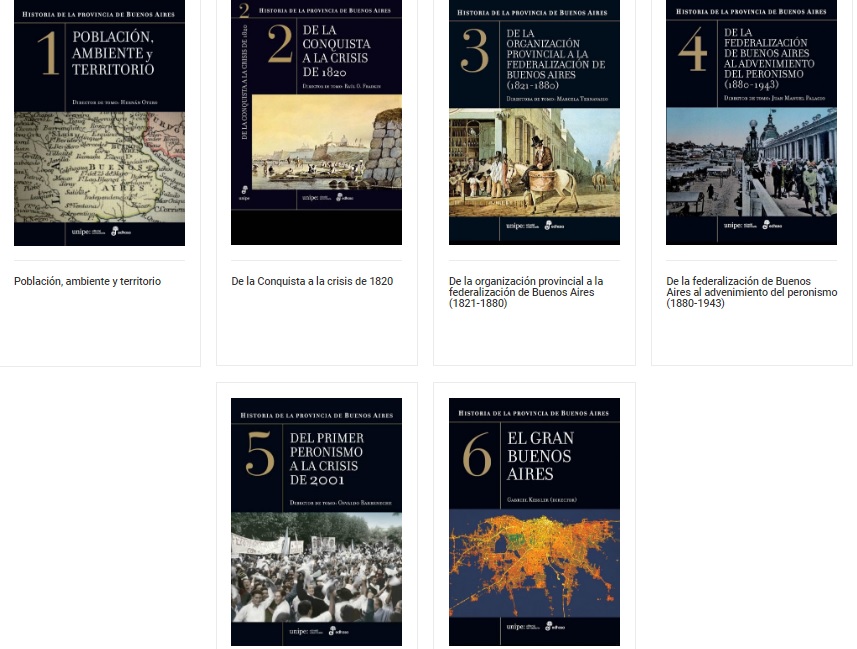Click the title 'De la Conquista a la crisis de 1820'
The width and height of the screenshot is (857, 649).
click(312, 282)
